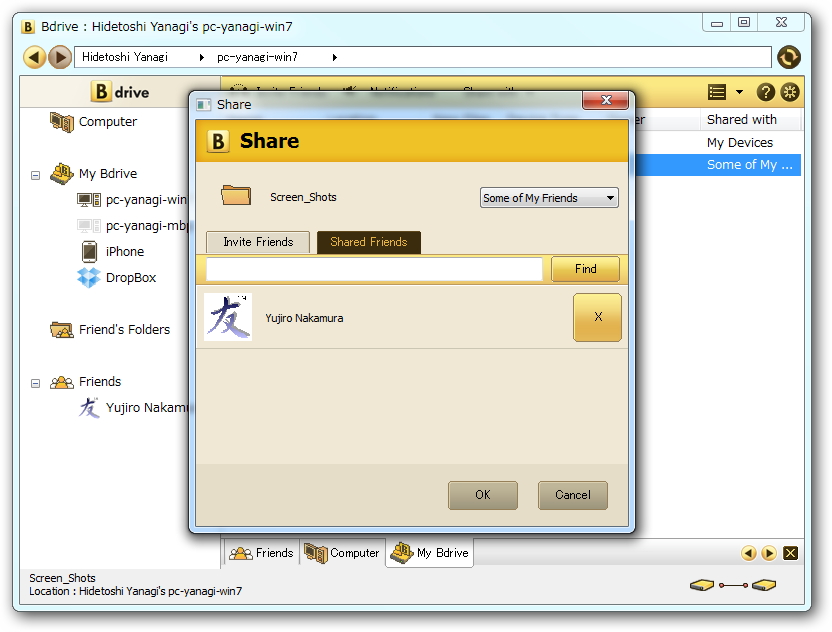Image resolution: width=832 pixels, height=632 pixels.
Task: Click the Bdrive B logo in the Share dialog header
Action: [x=218, y=141]
